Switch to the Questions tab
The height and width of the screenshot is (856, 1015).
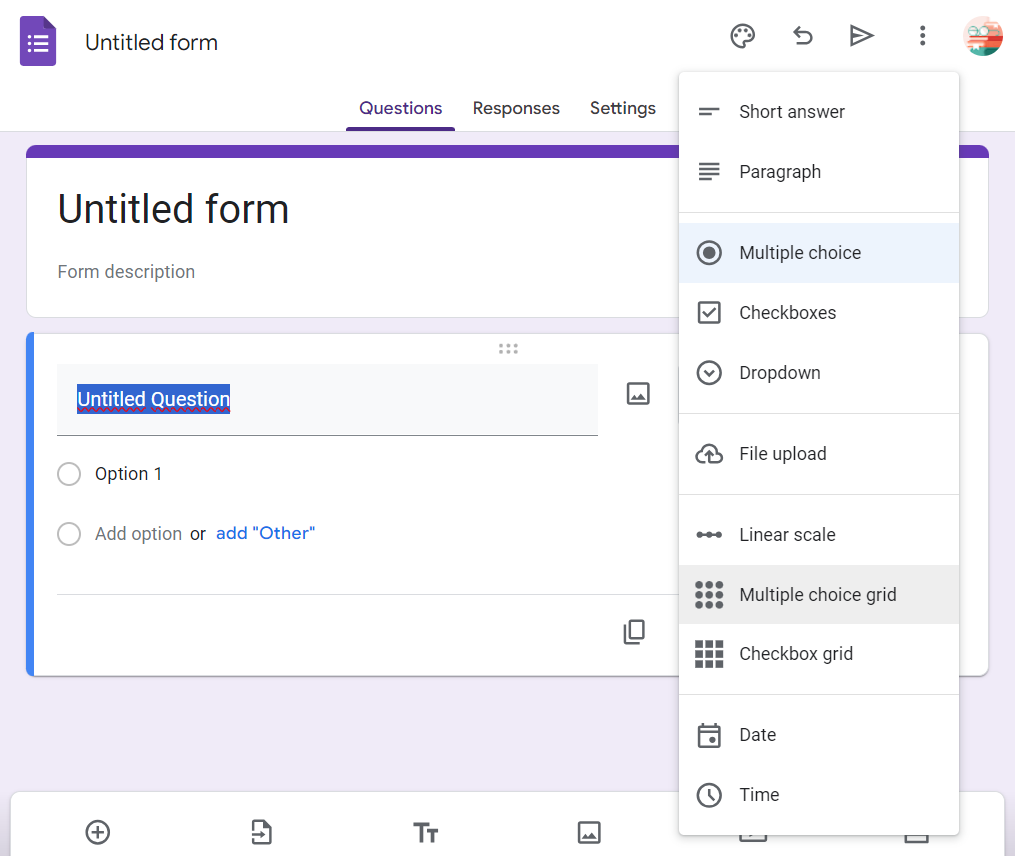pyautogui.click(x=401, y=108)
